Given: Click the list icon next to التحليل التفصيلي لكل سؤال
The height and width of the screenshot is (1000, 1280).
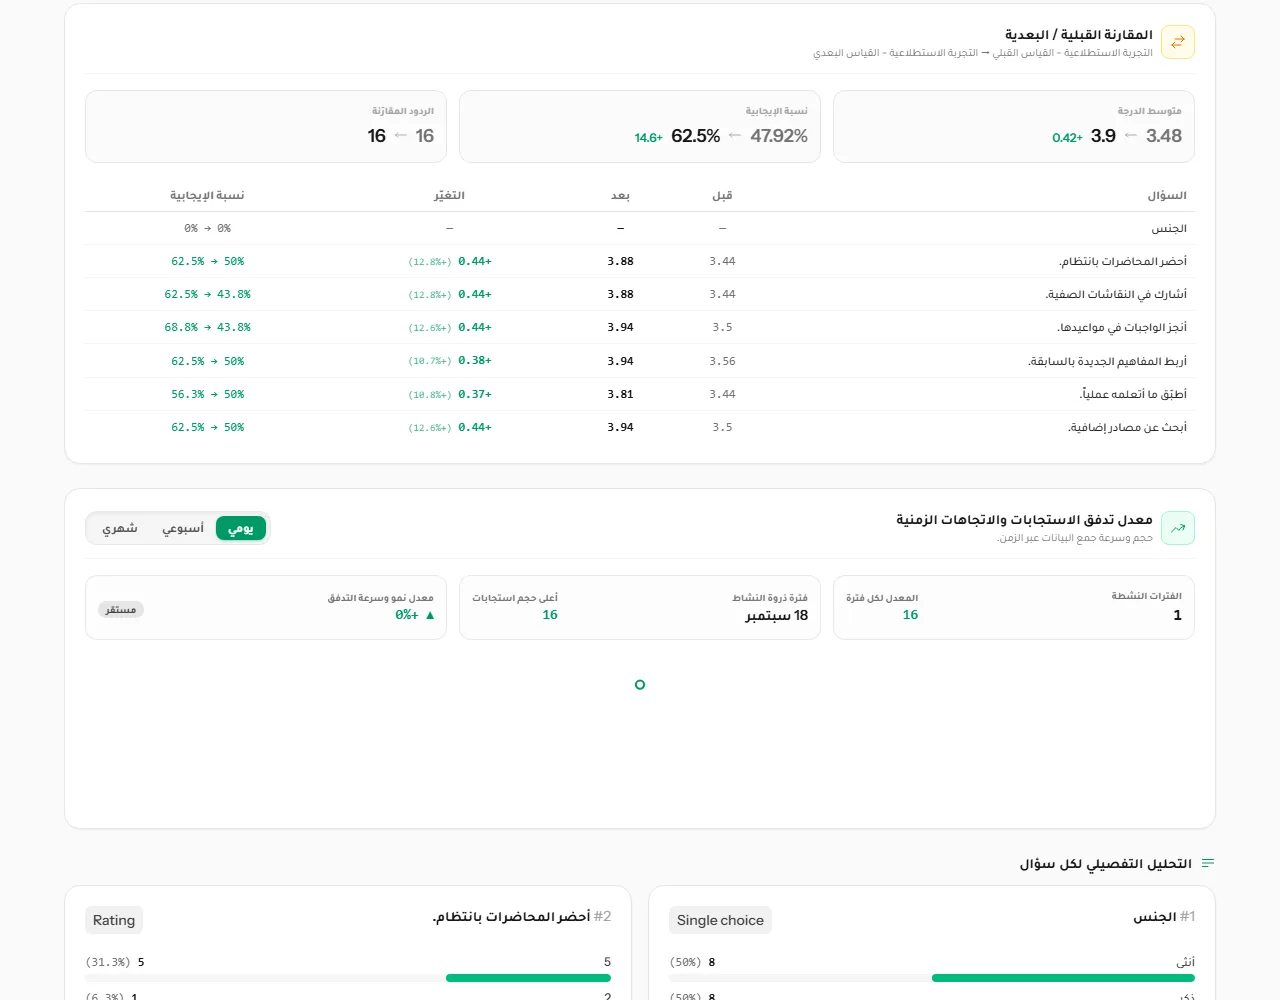Looking at the screenshot, I should point(1207,863).
